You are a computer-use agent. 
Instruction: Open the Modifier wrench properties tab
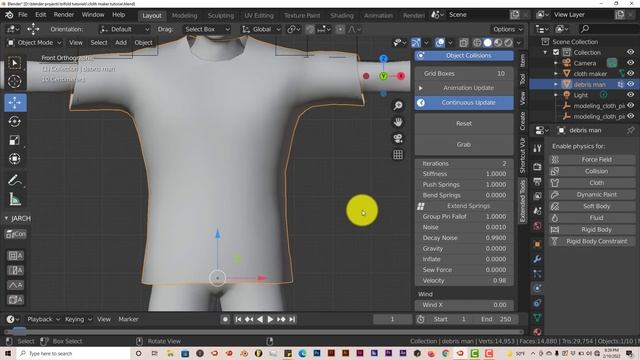(x=537, y=259)
